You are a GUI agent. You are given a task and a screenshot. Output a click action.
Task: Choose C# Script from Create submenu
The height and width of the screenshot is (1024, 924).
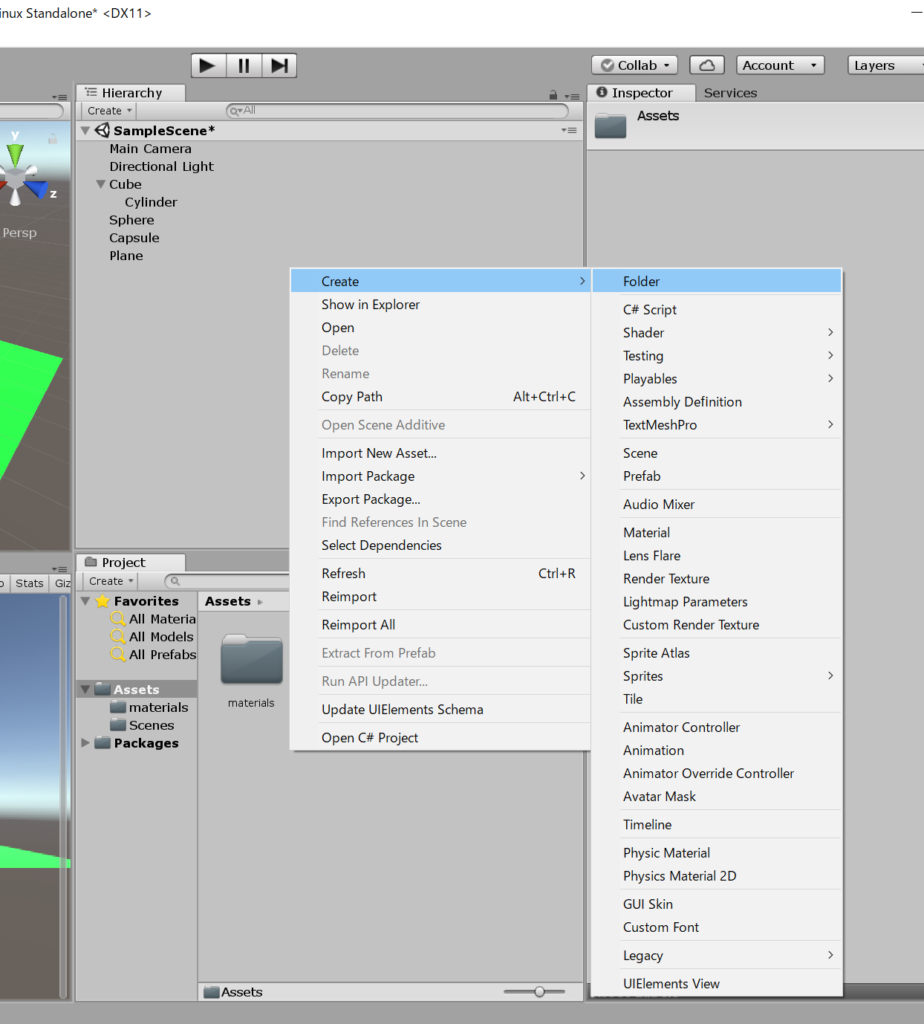click(650, 310)
